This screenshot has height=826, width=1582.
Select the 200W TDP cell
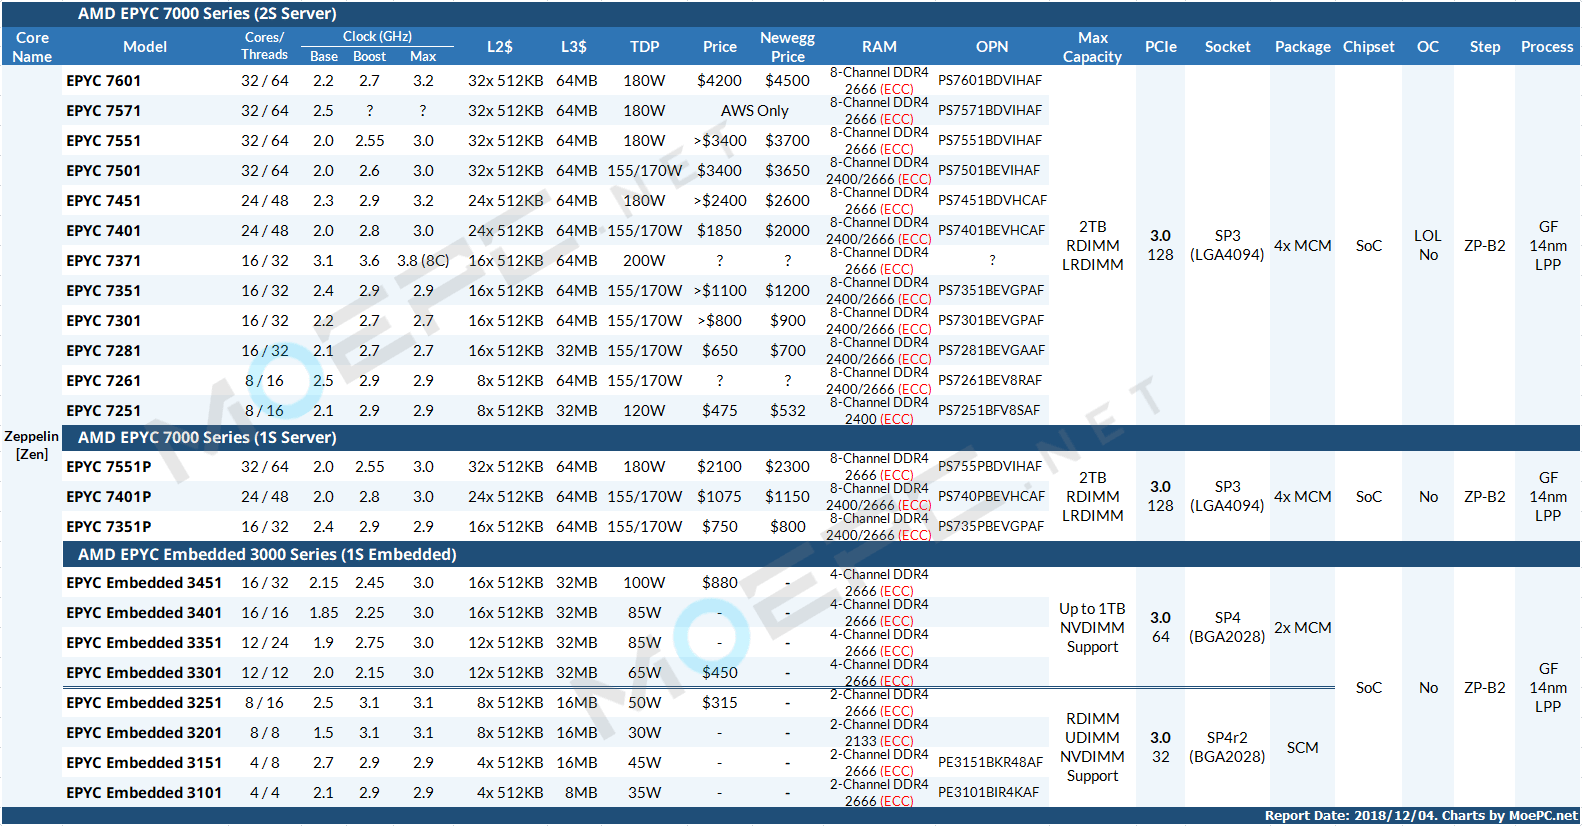(644, 261)
